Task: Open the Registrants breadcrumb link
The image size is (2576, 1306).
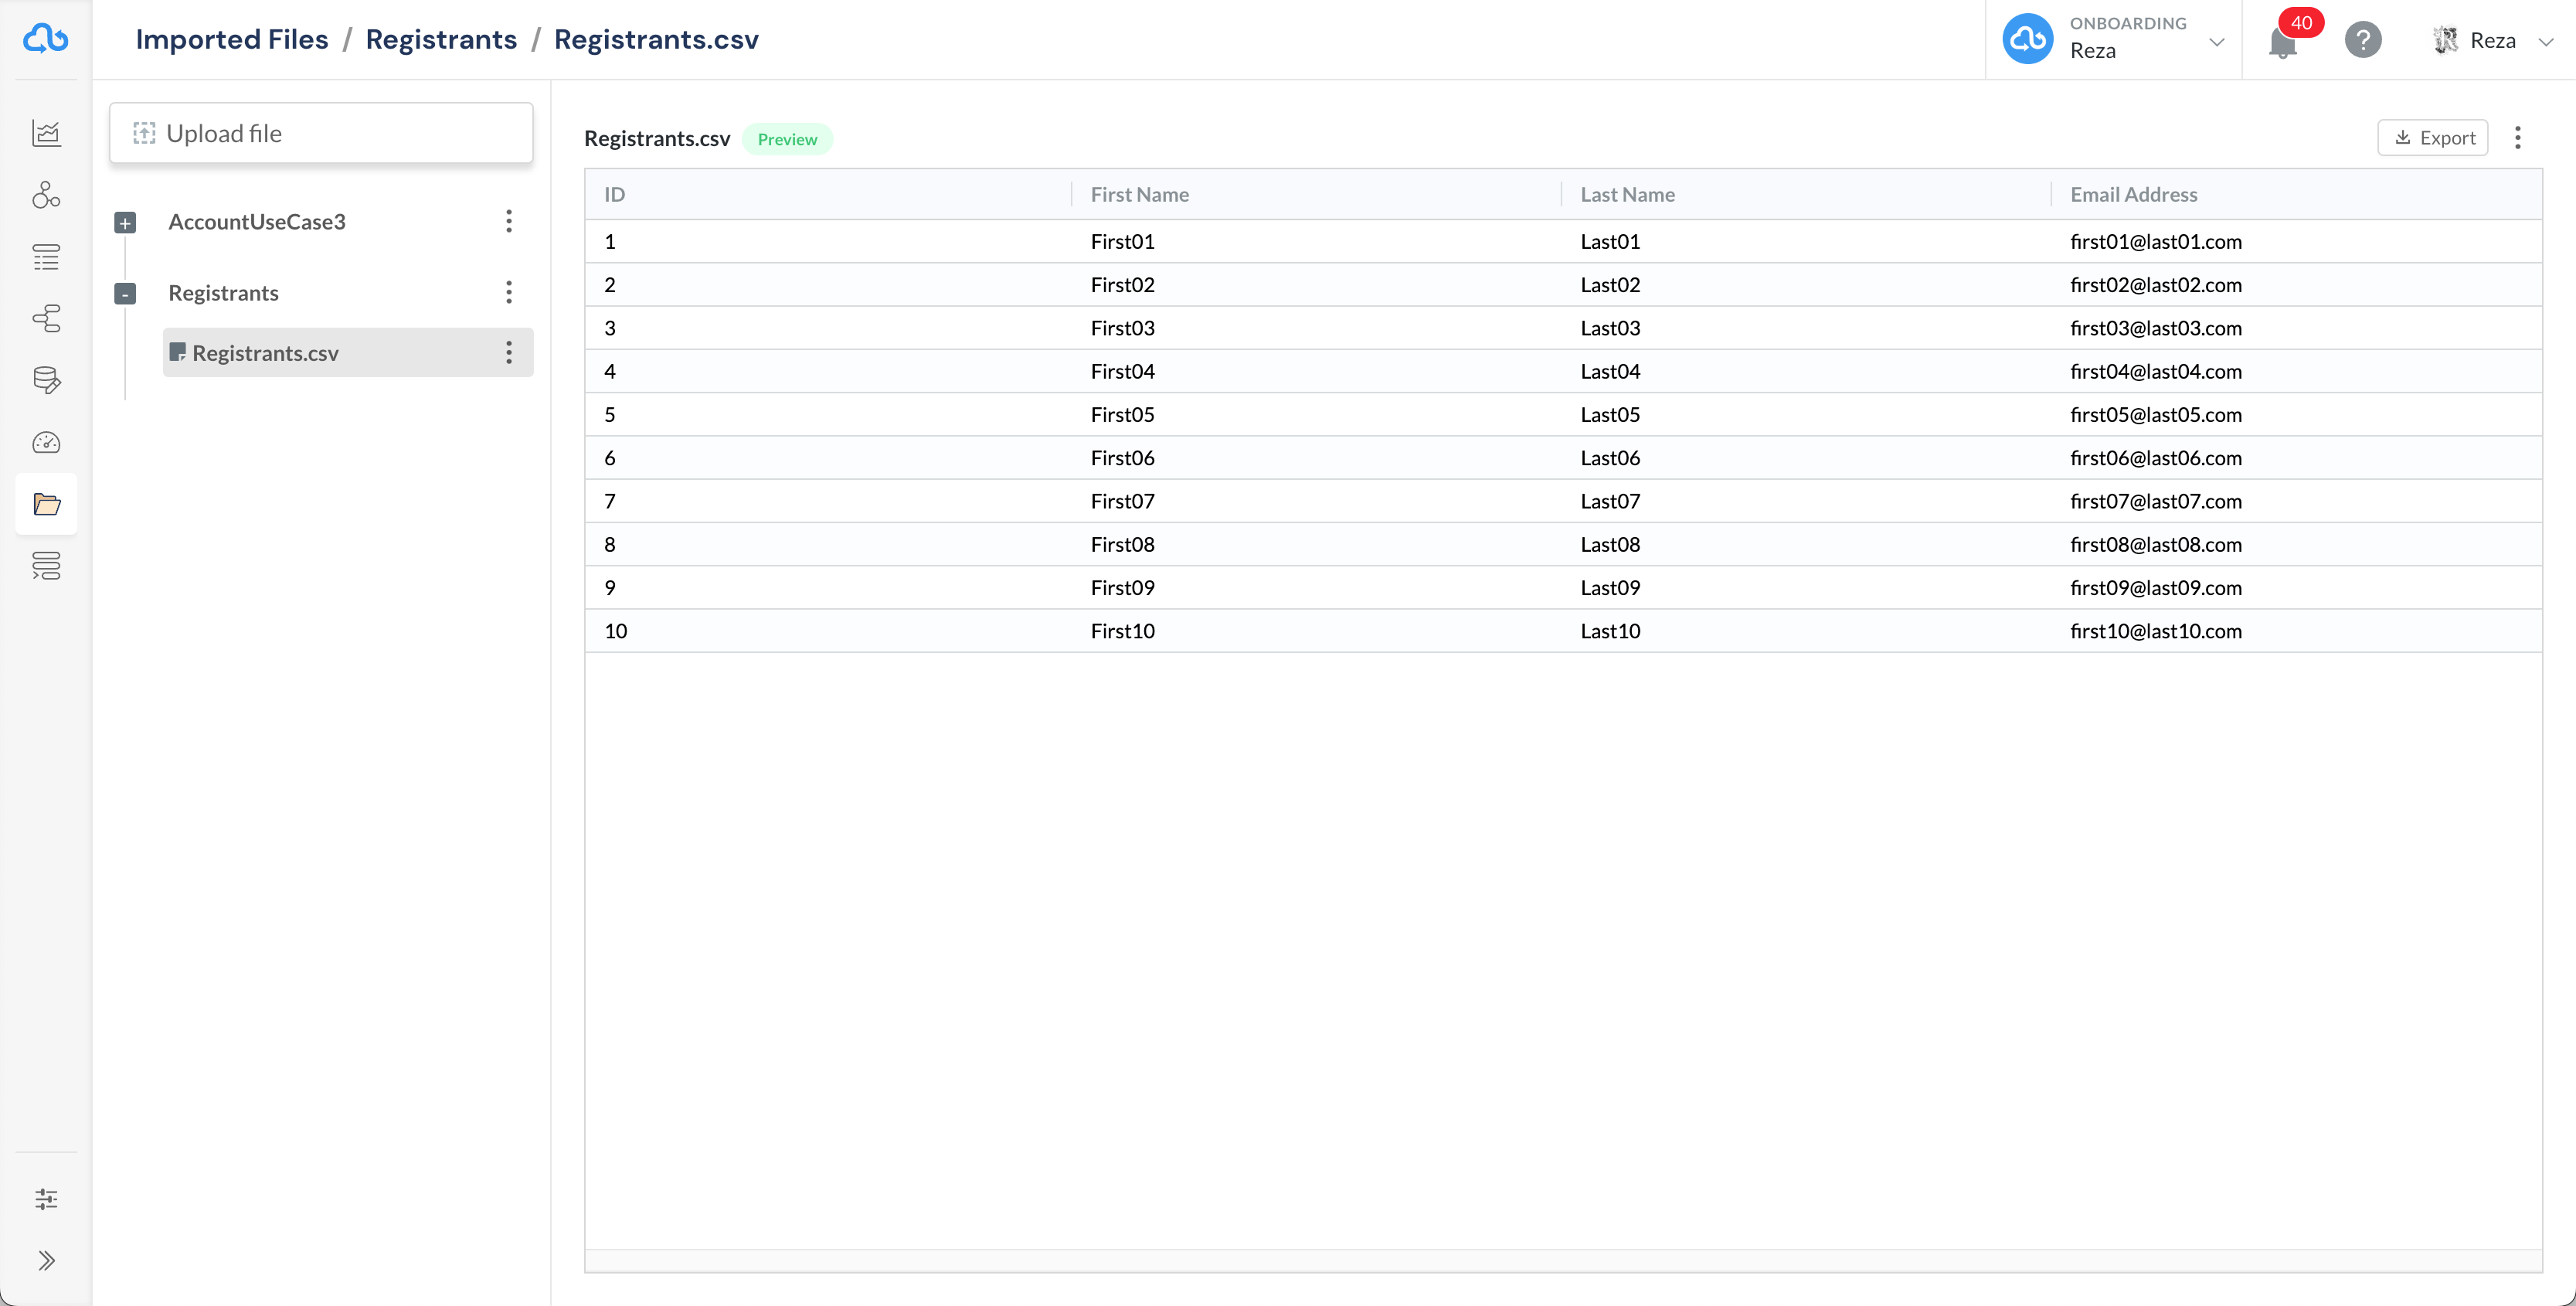Action: tap(441, 39)
